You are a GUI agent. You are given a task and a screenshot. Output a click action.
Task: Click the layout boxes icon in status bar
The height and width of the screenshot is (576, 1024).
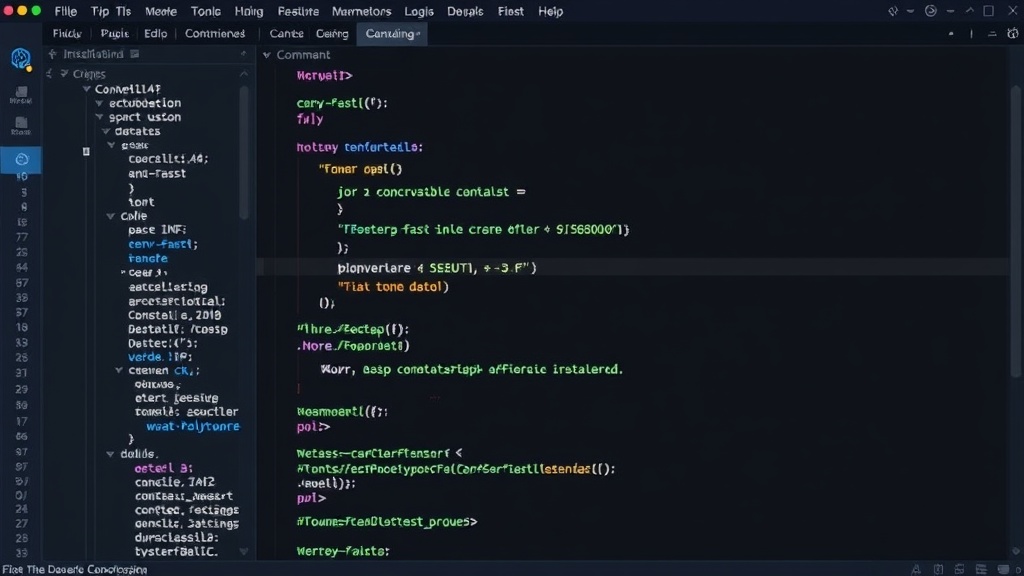(959, 570)
